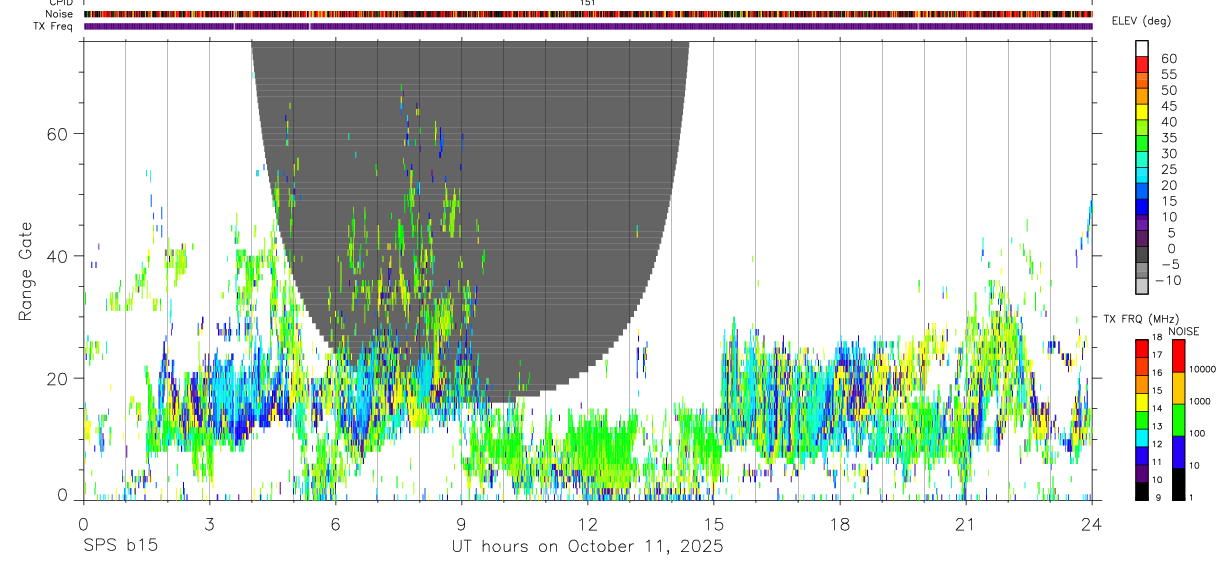This screenshot has width=1228, height=567.
Task: Click the green 100–1000 NOISE swatch
Action: (x=1179, y=420)
